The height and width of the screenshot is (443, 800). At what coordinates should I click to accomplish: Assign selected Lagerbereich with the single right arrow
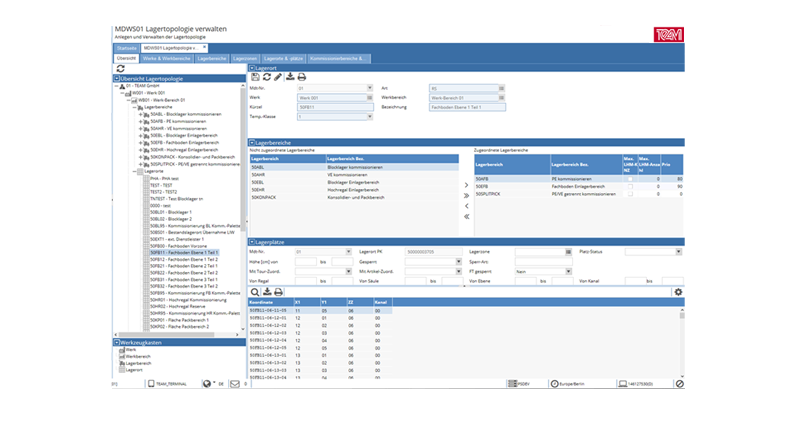tap(466, 185)
